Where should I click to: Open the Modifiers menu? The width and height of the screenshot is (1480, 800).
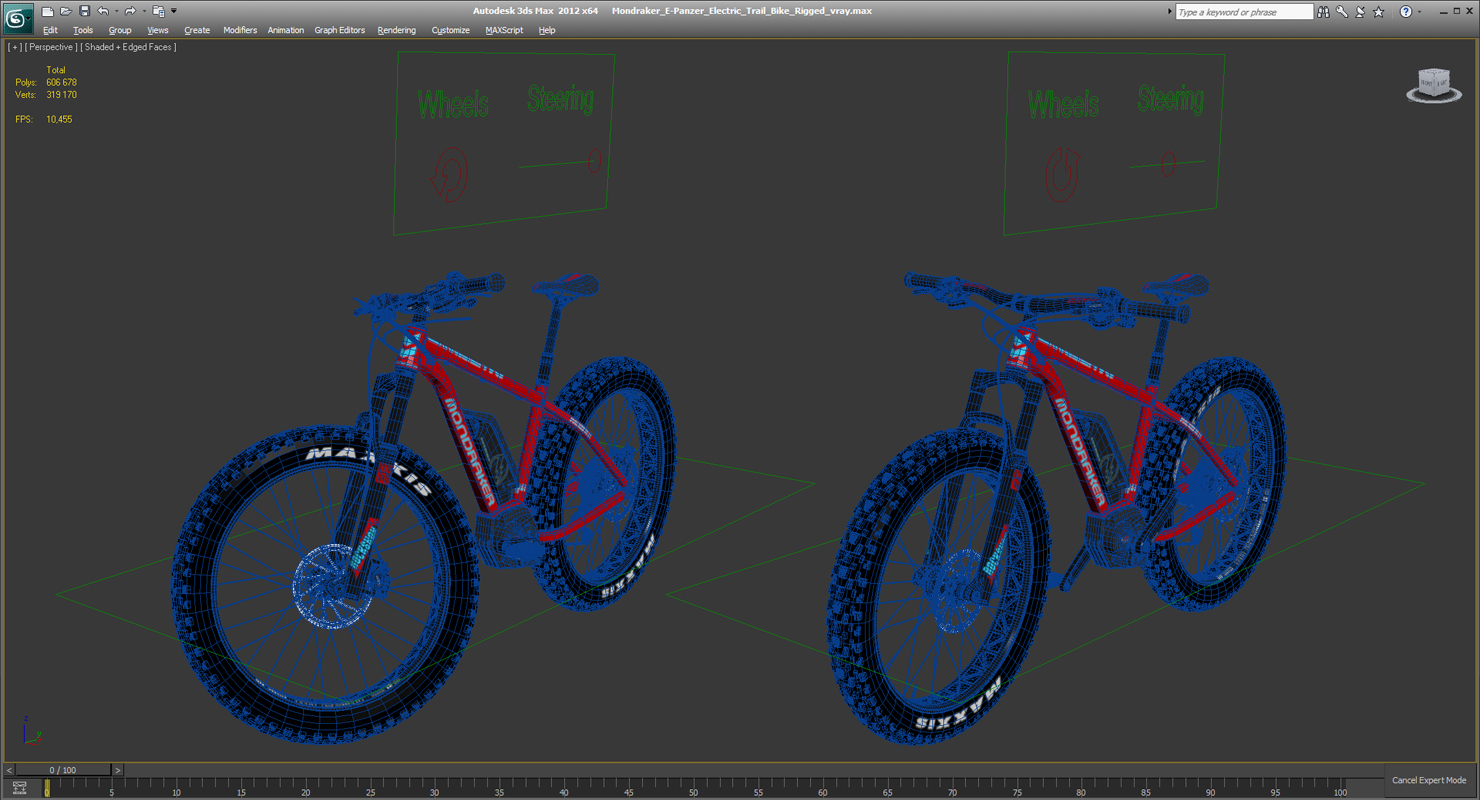[x=240, y=30]
